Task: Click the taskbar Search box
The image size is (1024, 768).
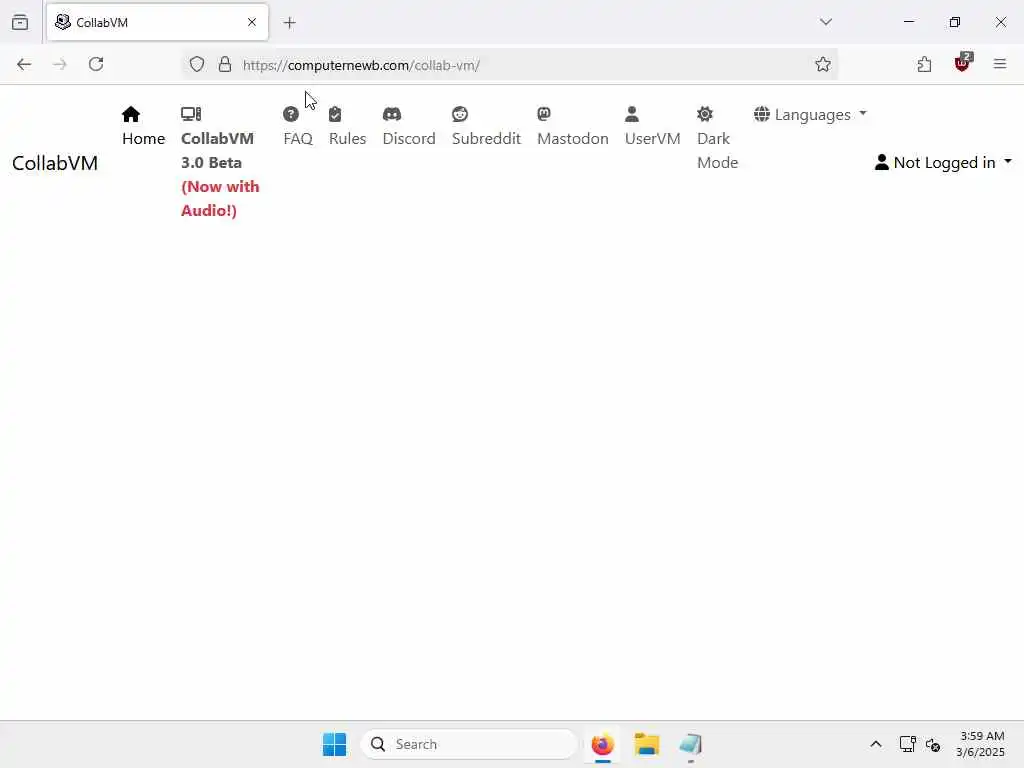Action: (469, 744)
